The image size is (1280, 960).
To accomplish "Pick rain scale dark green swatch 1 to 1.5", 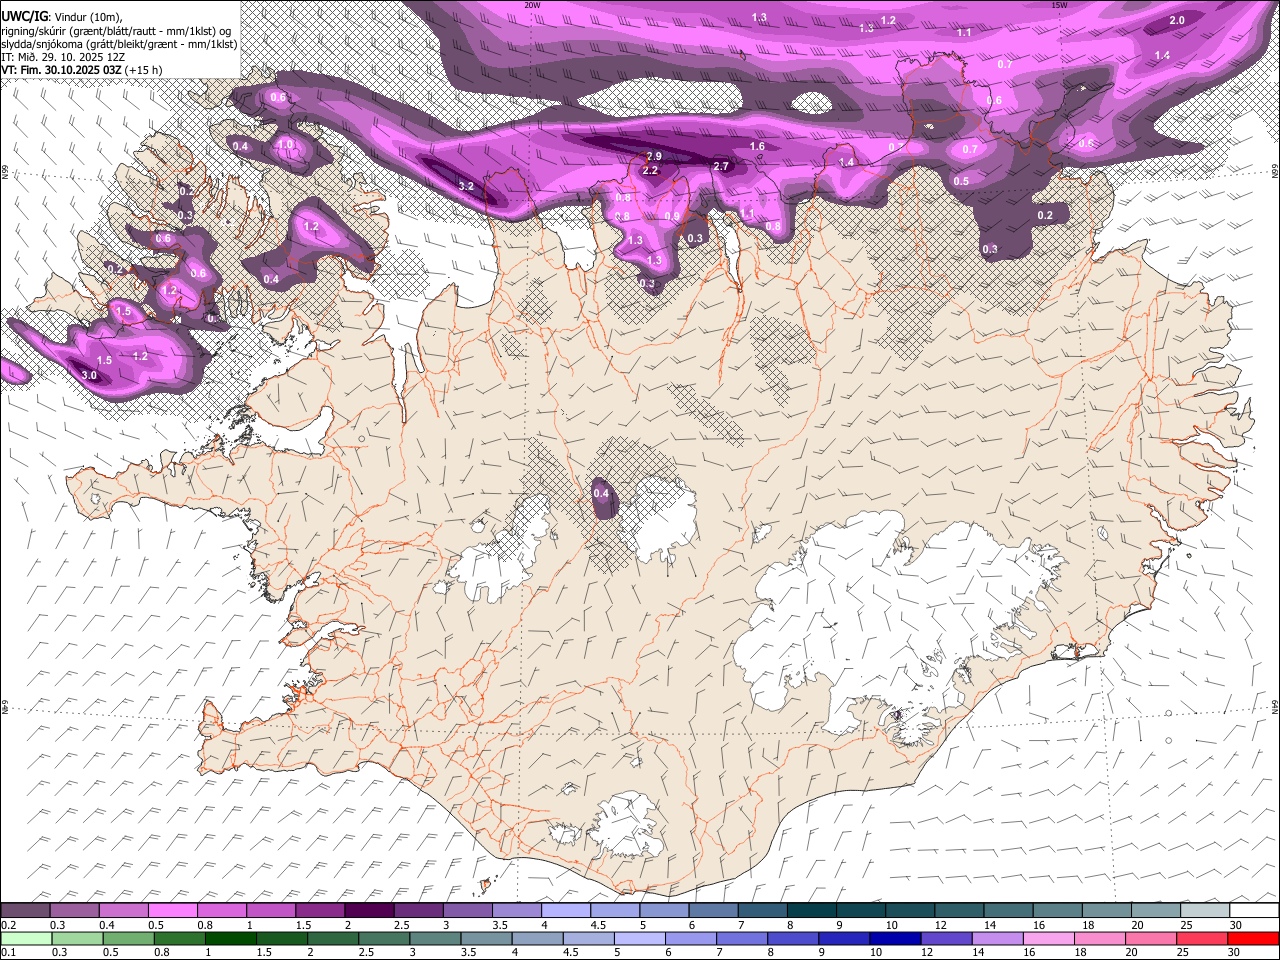I will pyautogui.click(x=230, y=938).
